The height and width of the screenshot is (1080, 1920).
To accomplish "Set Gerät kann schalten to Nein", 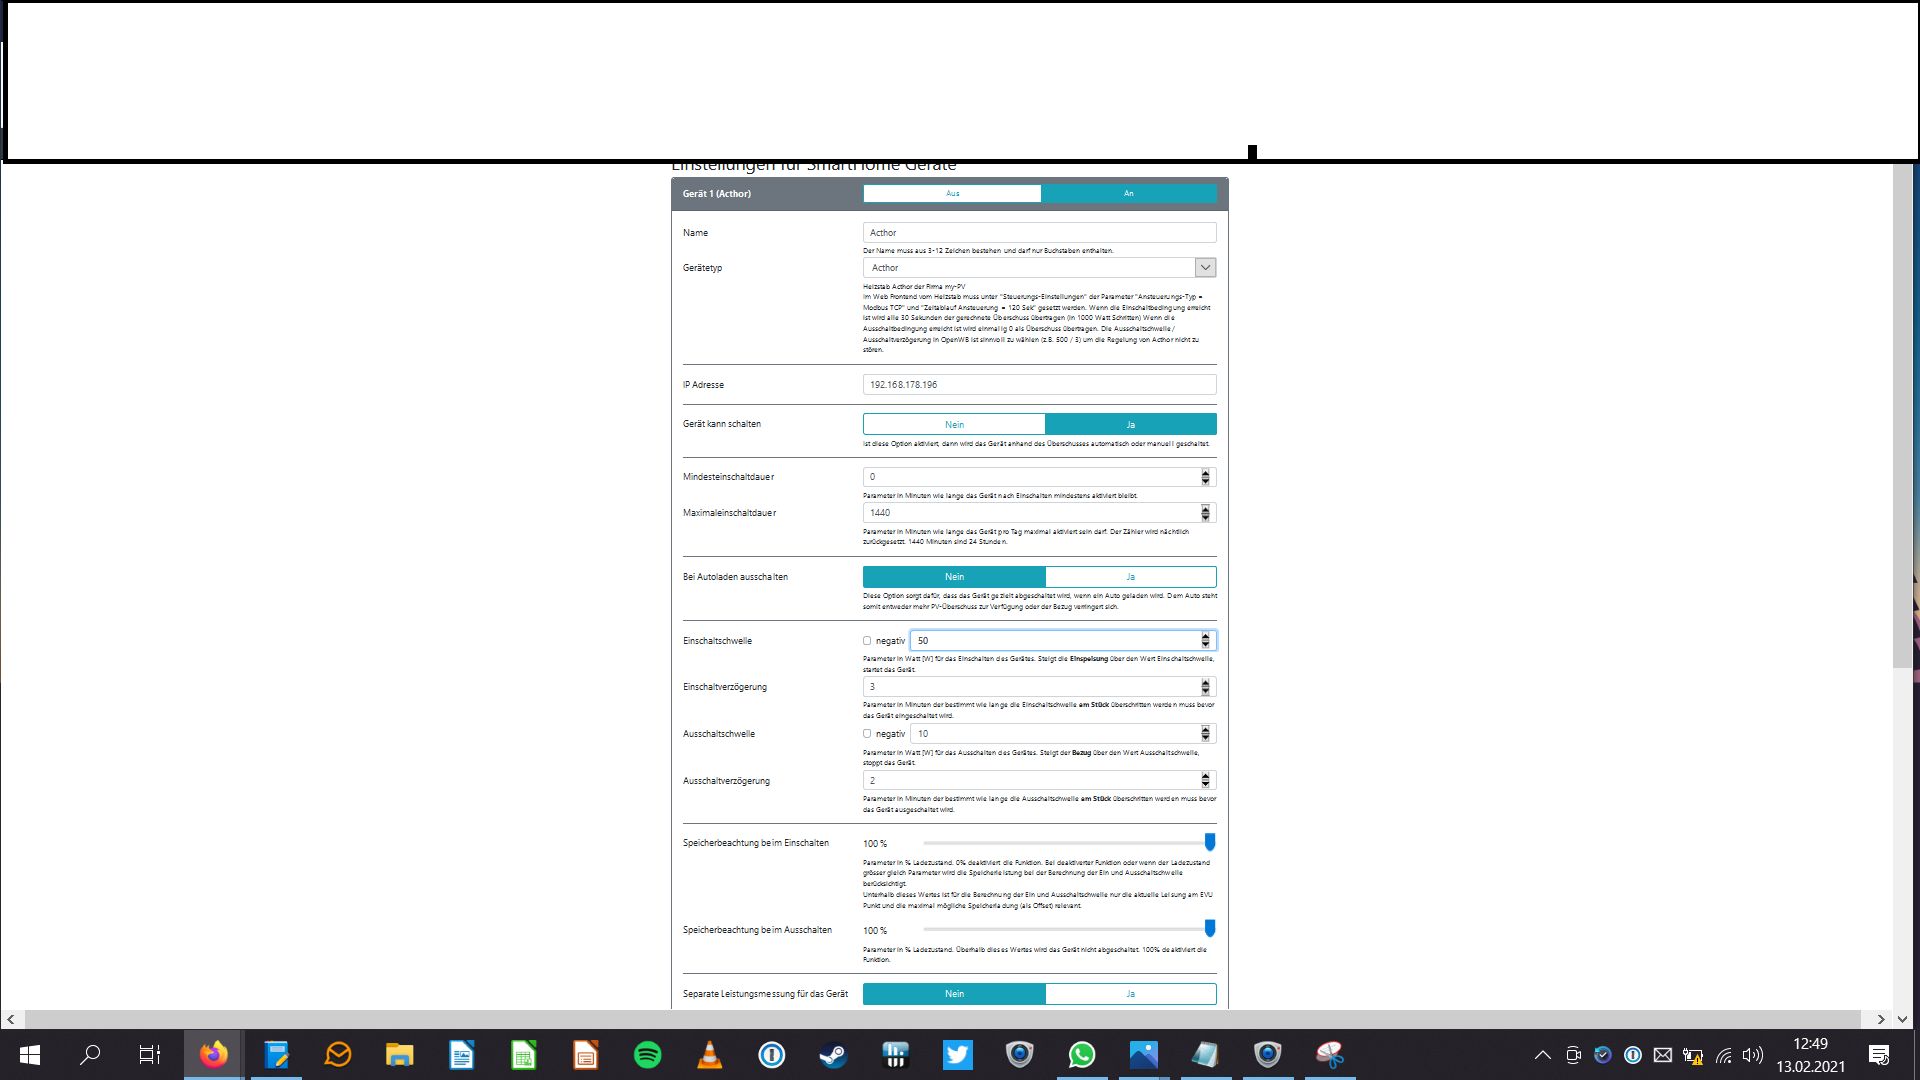I will tap(954, 424).
